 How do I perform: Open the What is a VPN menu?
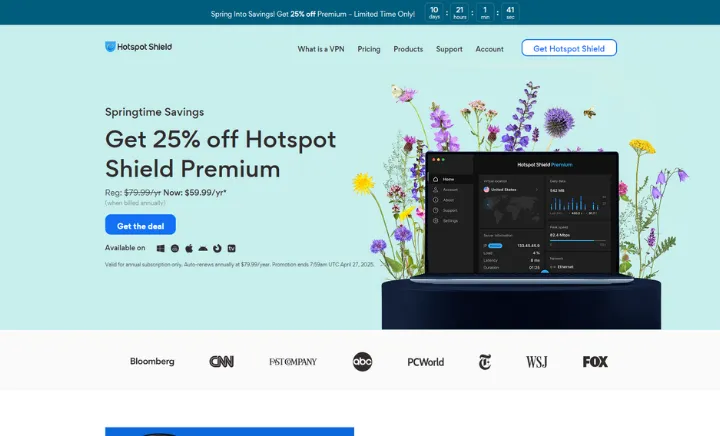coord(321,49)
